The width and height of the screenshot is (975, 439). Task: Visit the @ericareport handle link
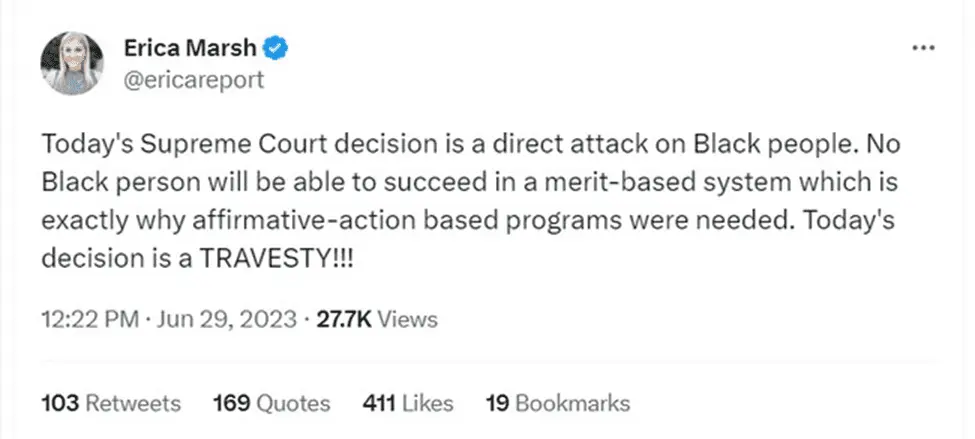pyautogui.click(x=192, y=79)
